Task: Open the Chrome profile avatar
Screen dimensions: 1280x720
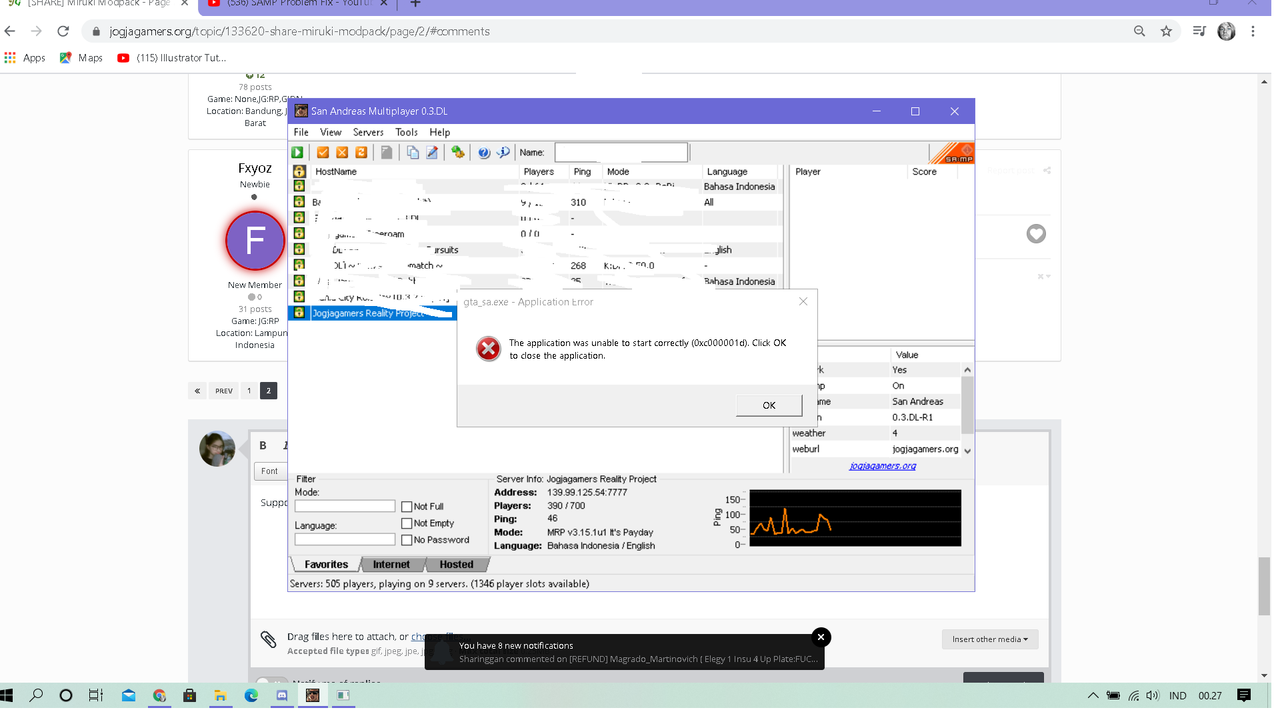Action: [x=1227, y=31]
